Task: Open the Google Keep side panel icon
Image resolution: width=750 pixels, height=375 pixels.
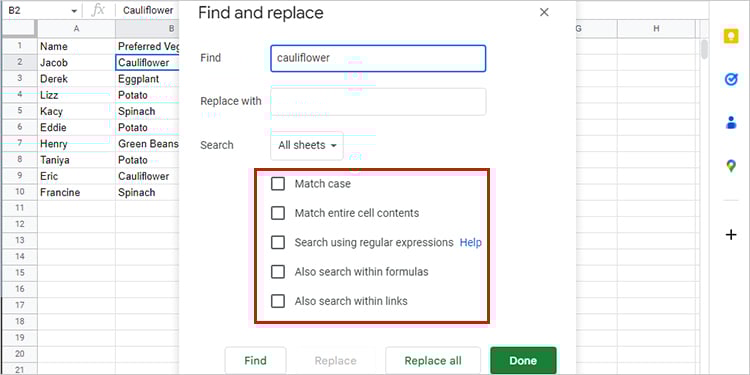Action: tap(731, 37)
